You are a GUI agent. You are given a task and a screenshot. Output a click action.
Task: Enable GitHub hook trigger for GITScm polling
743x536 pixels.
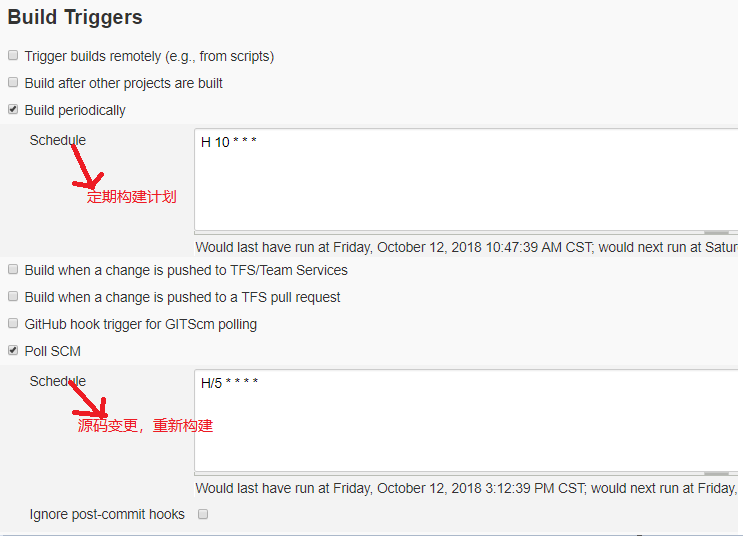(x=13, y=324)
